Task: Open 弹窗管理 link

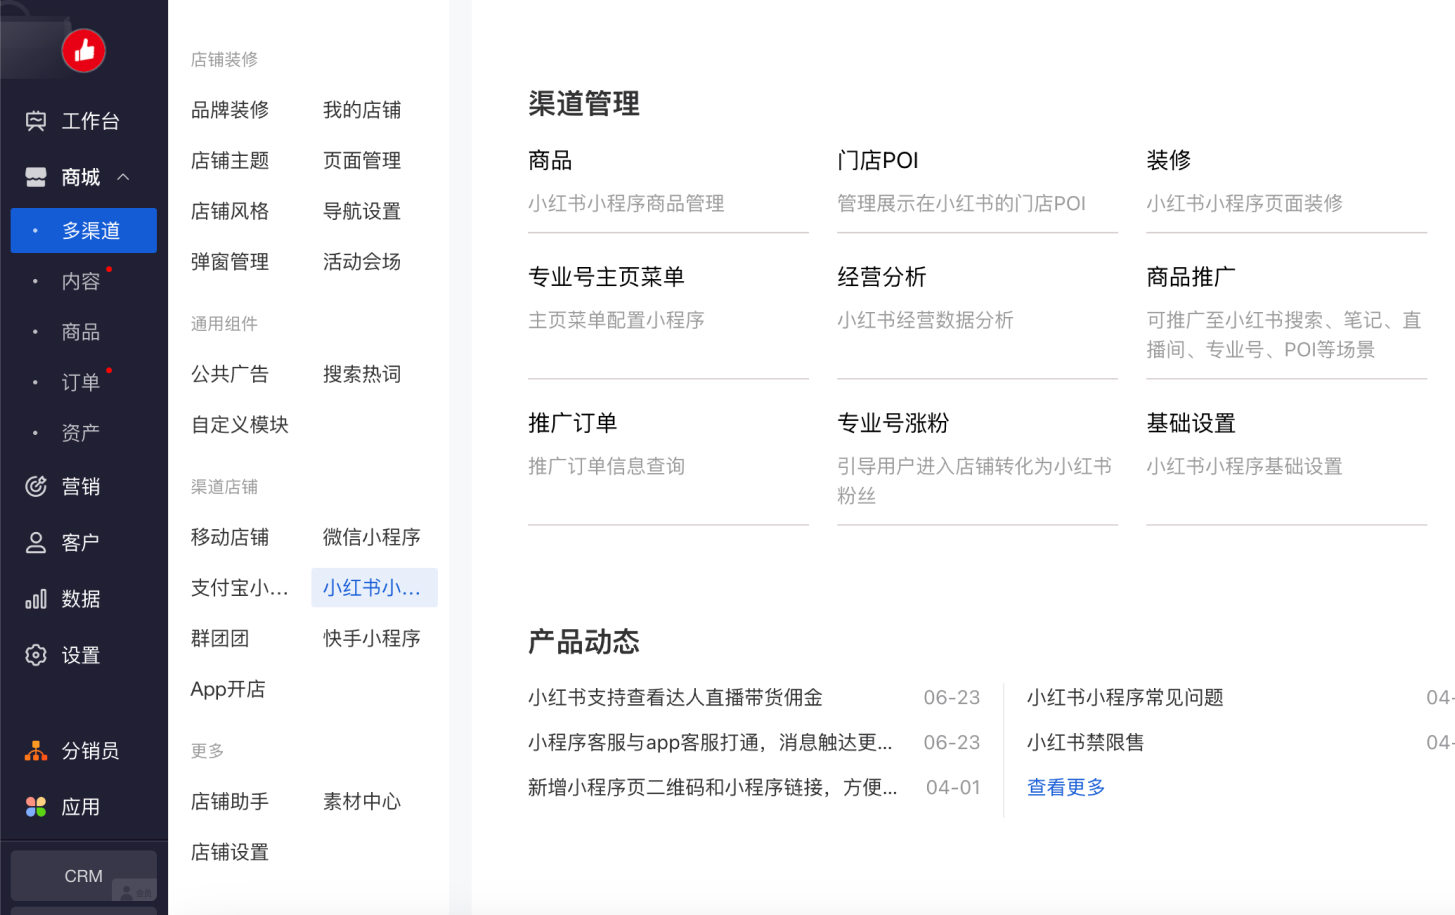Action: (x=230, y=262)
